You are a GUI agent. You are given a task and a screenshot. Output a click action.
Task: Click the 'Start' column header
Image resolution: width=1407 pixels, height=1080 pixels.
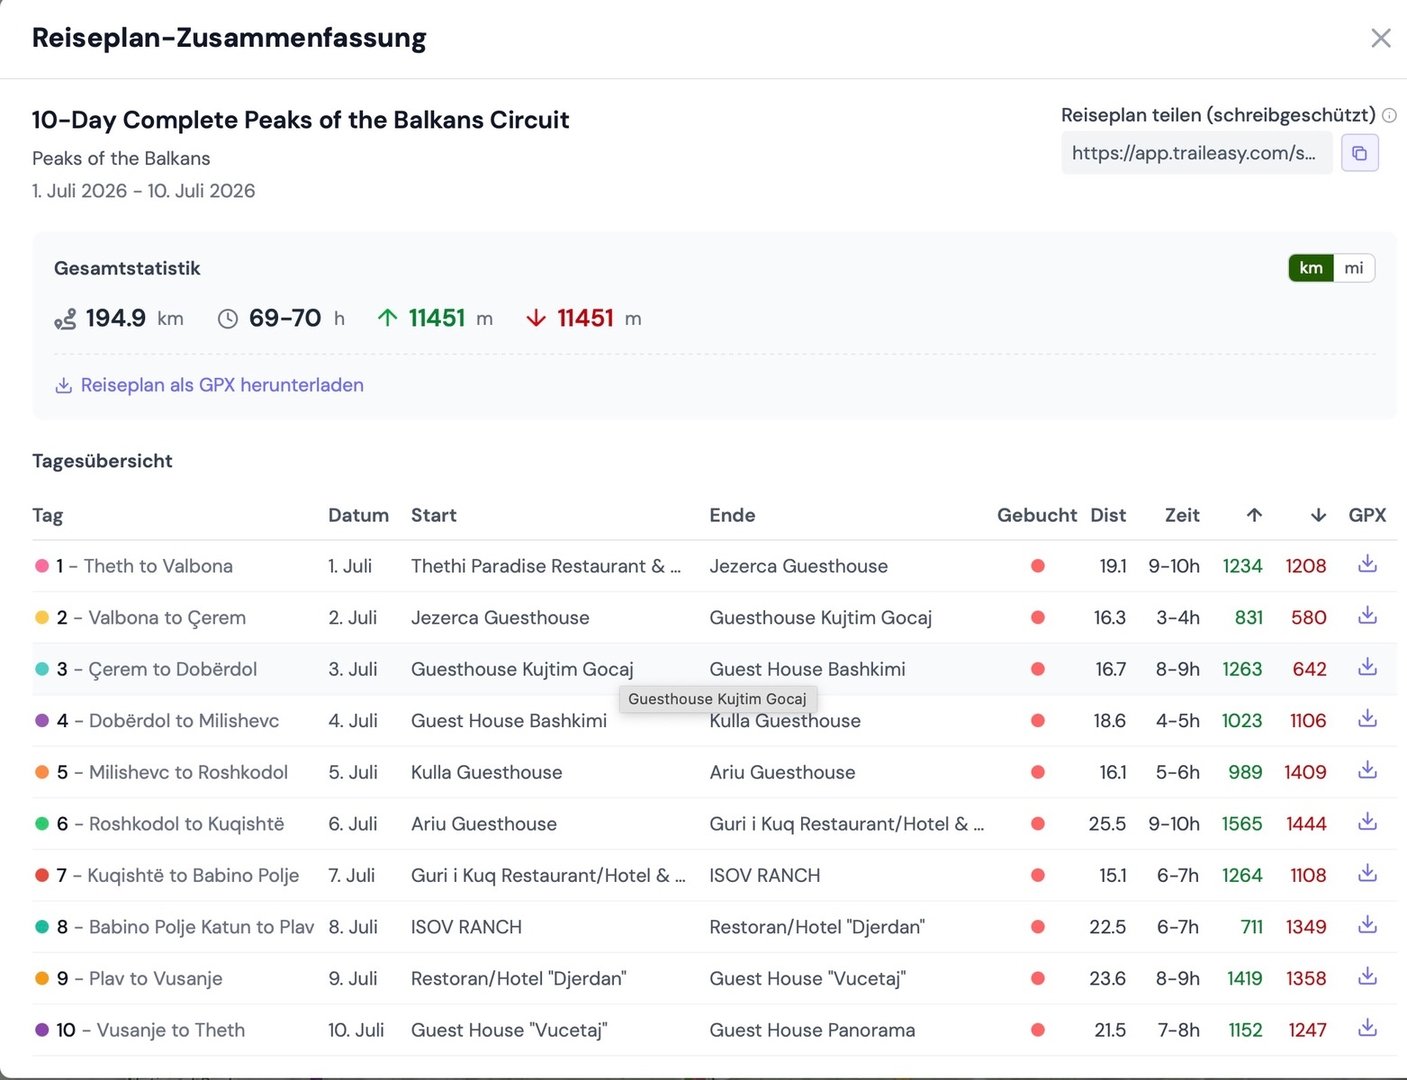pos(434,515)
